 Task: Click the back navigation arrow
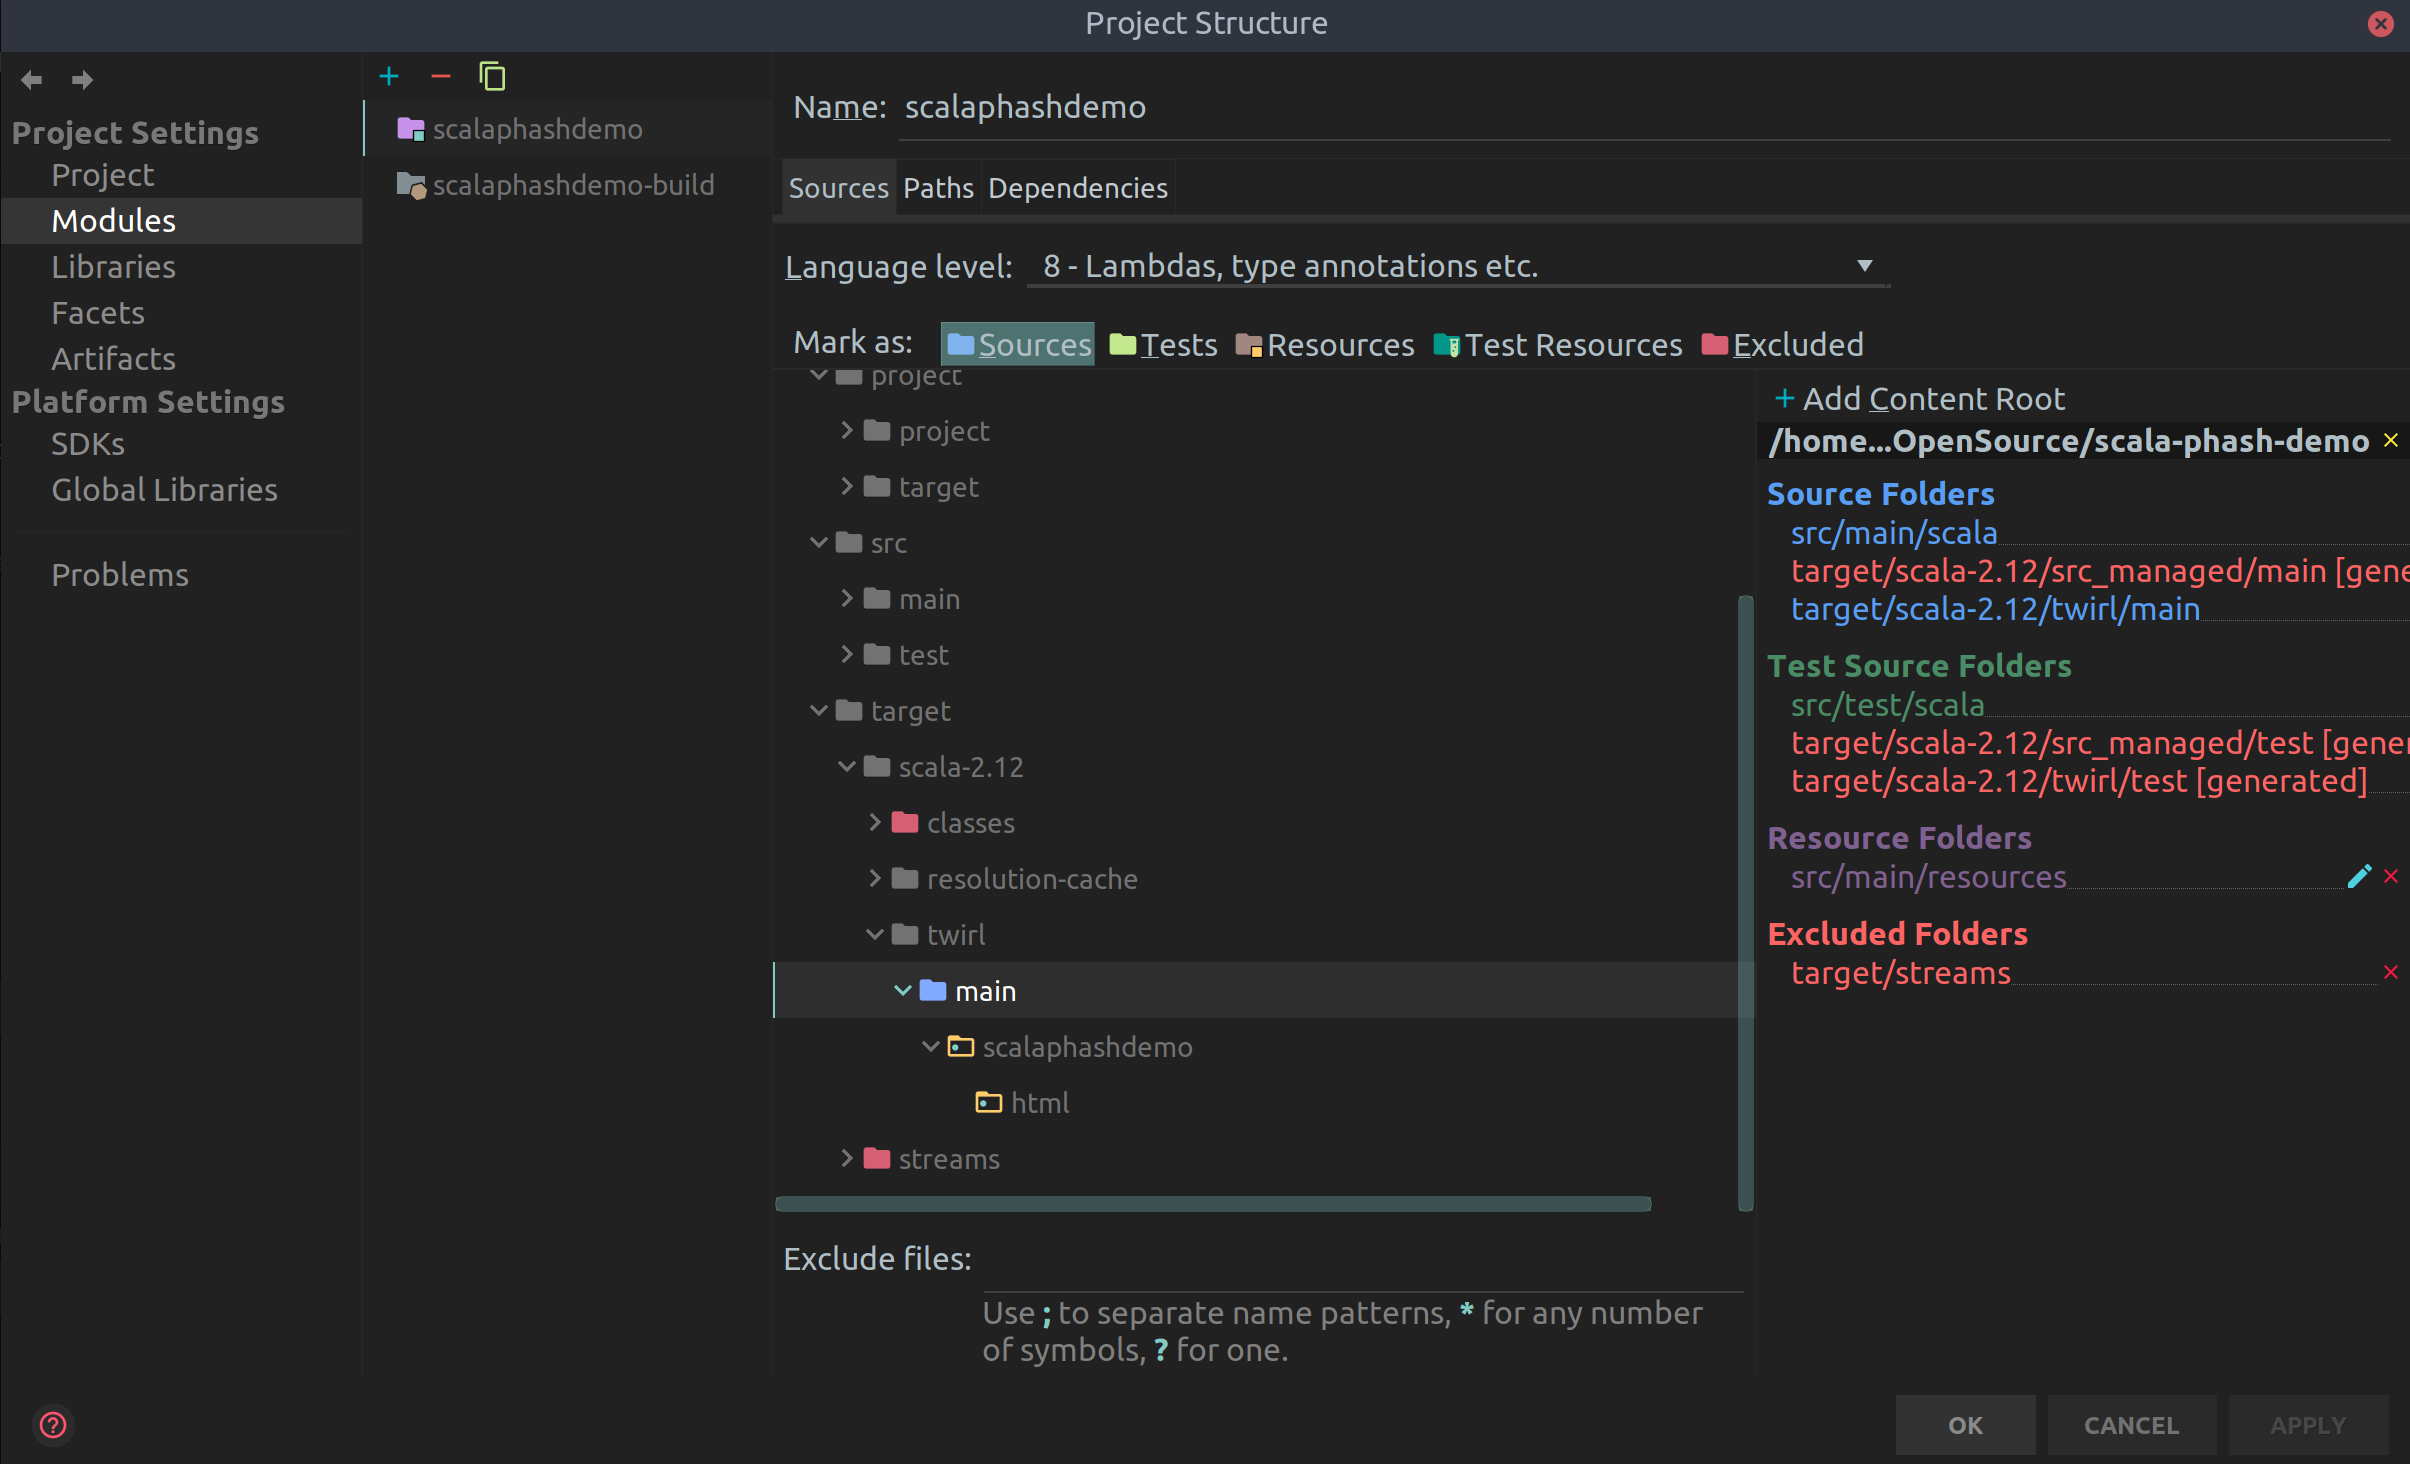click(x=31, y=80)
